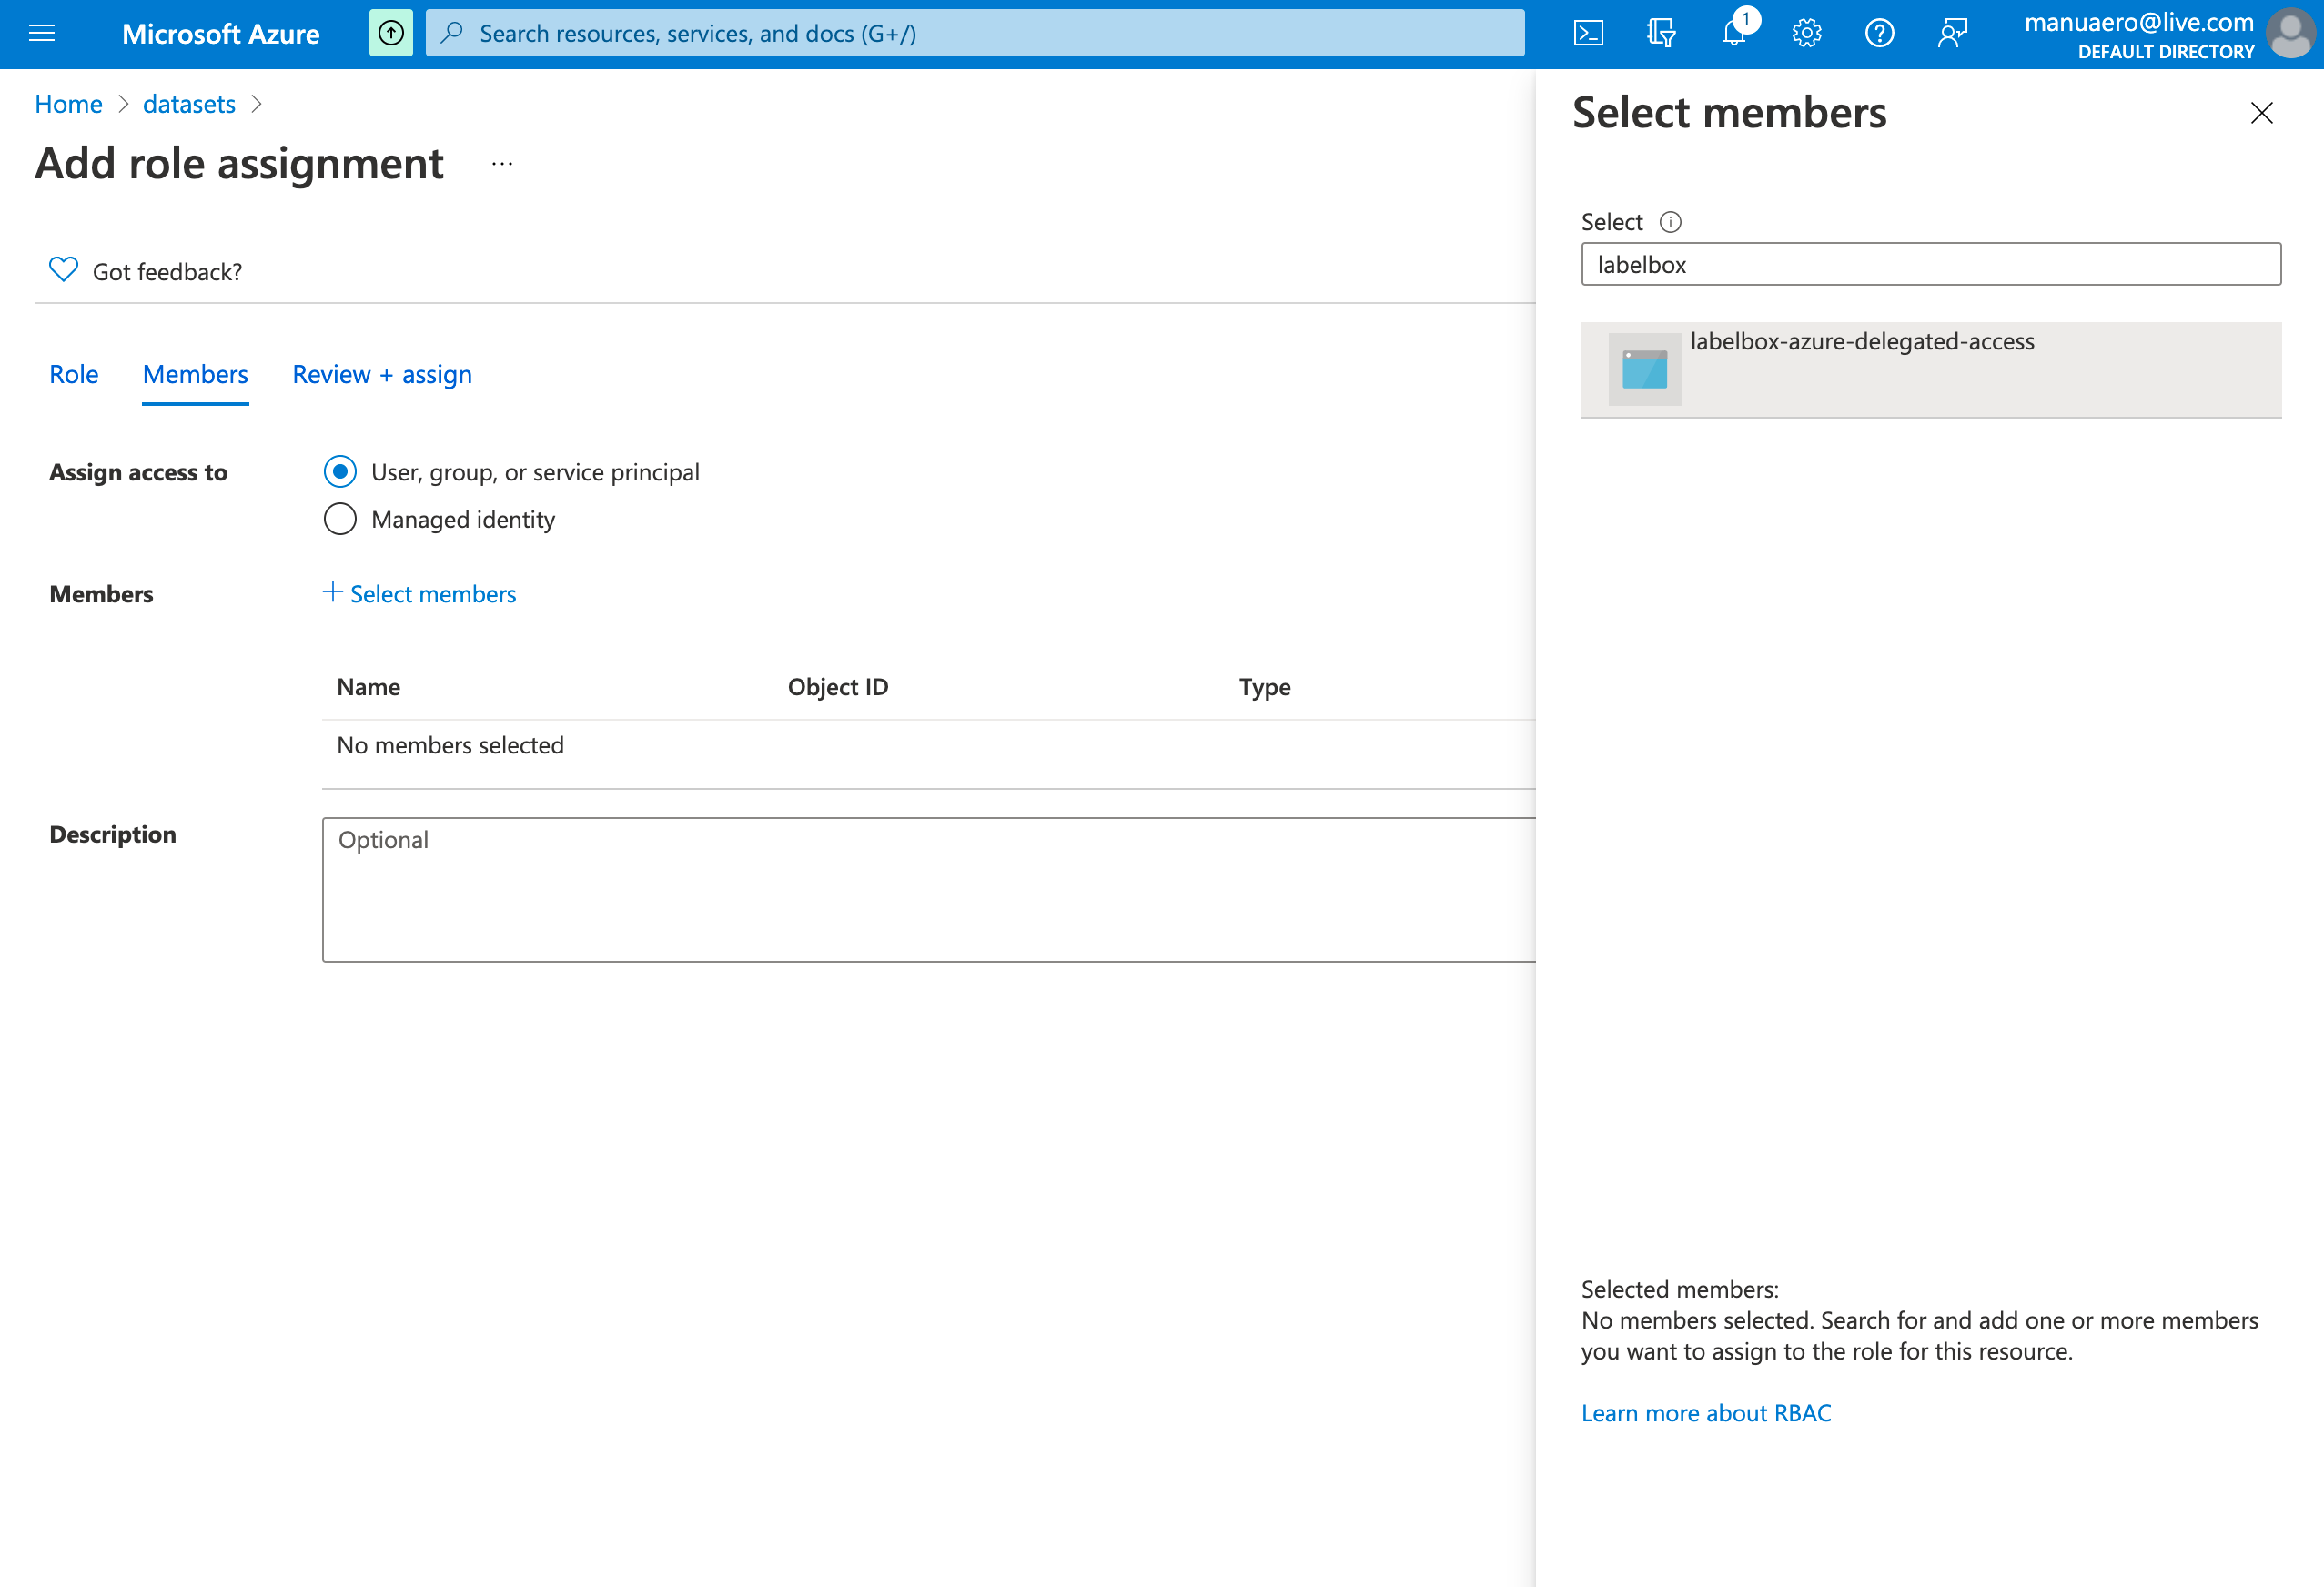Screen dimensions: 2324x1587
Task: Click the labelbox application thumbnail icon
Action: tap(1644, 369)
